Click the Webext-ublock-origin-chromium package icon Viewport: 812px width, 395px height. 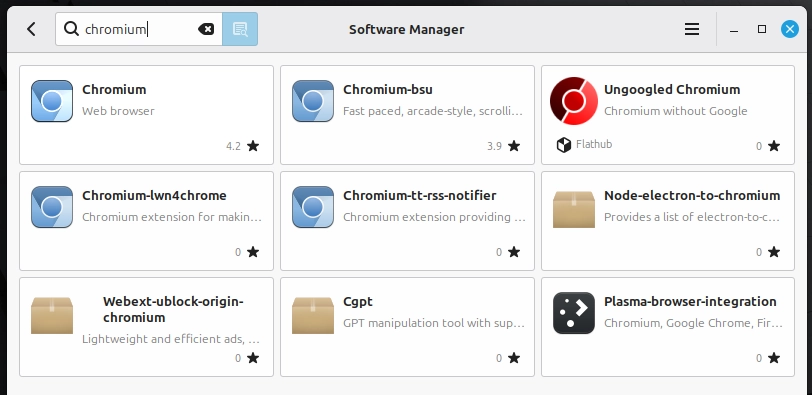(x=52, y=315)
